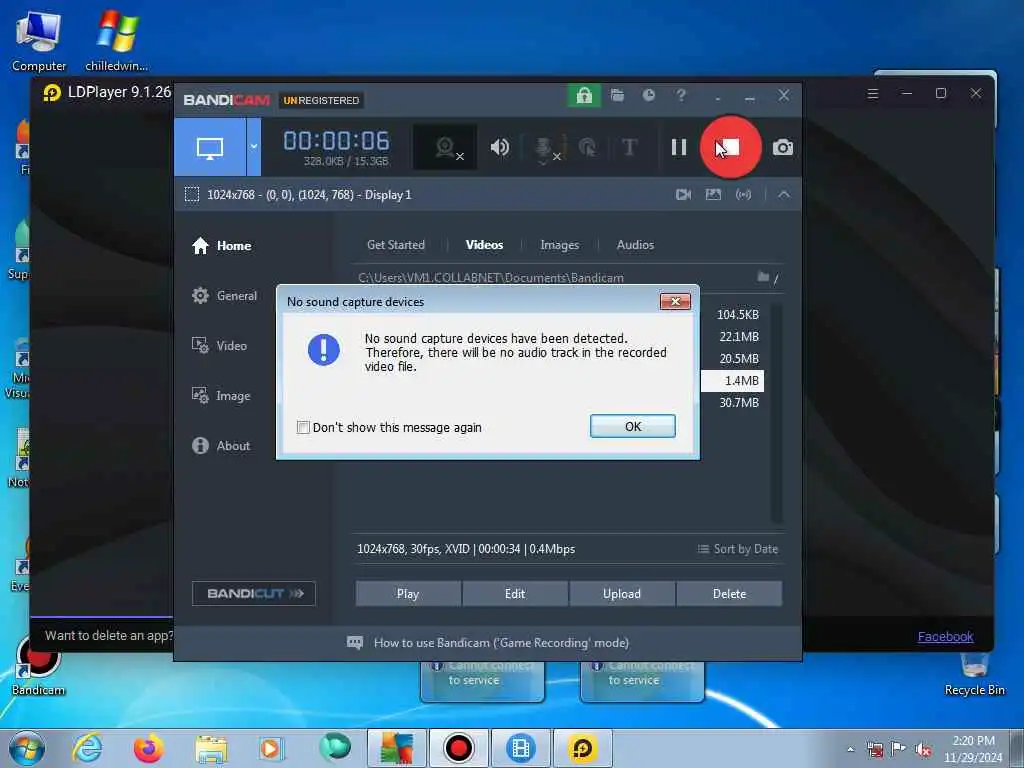The width and height of the screenshot is (1024, 768).
Task: Open the Image settings section
Action: click(x=221, y=396)
